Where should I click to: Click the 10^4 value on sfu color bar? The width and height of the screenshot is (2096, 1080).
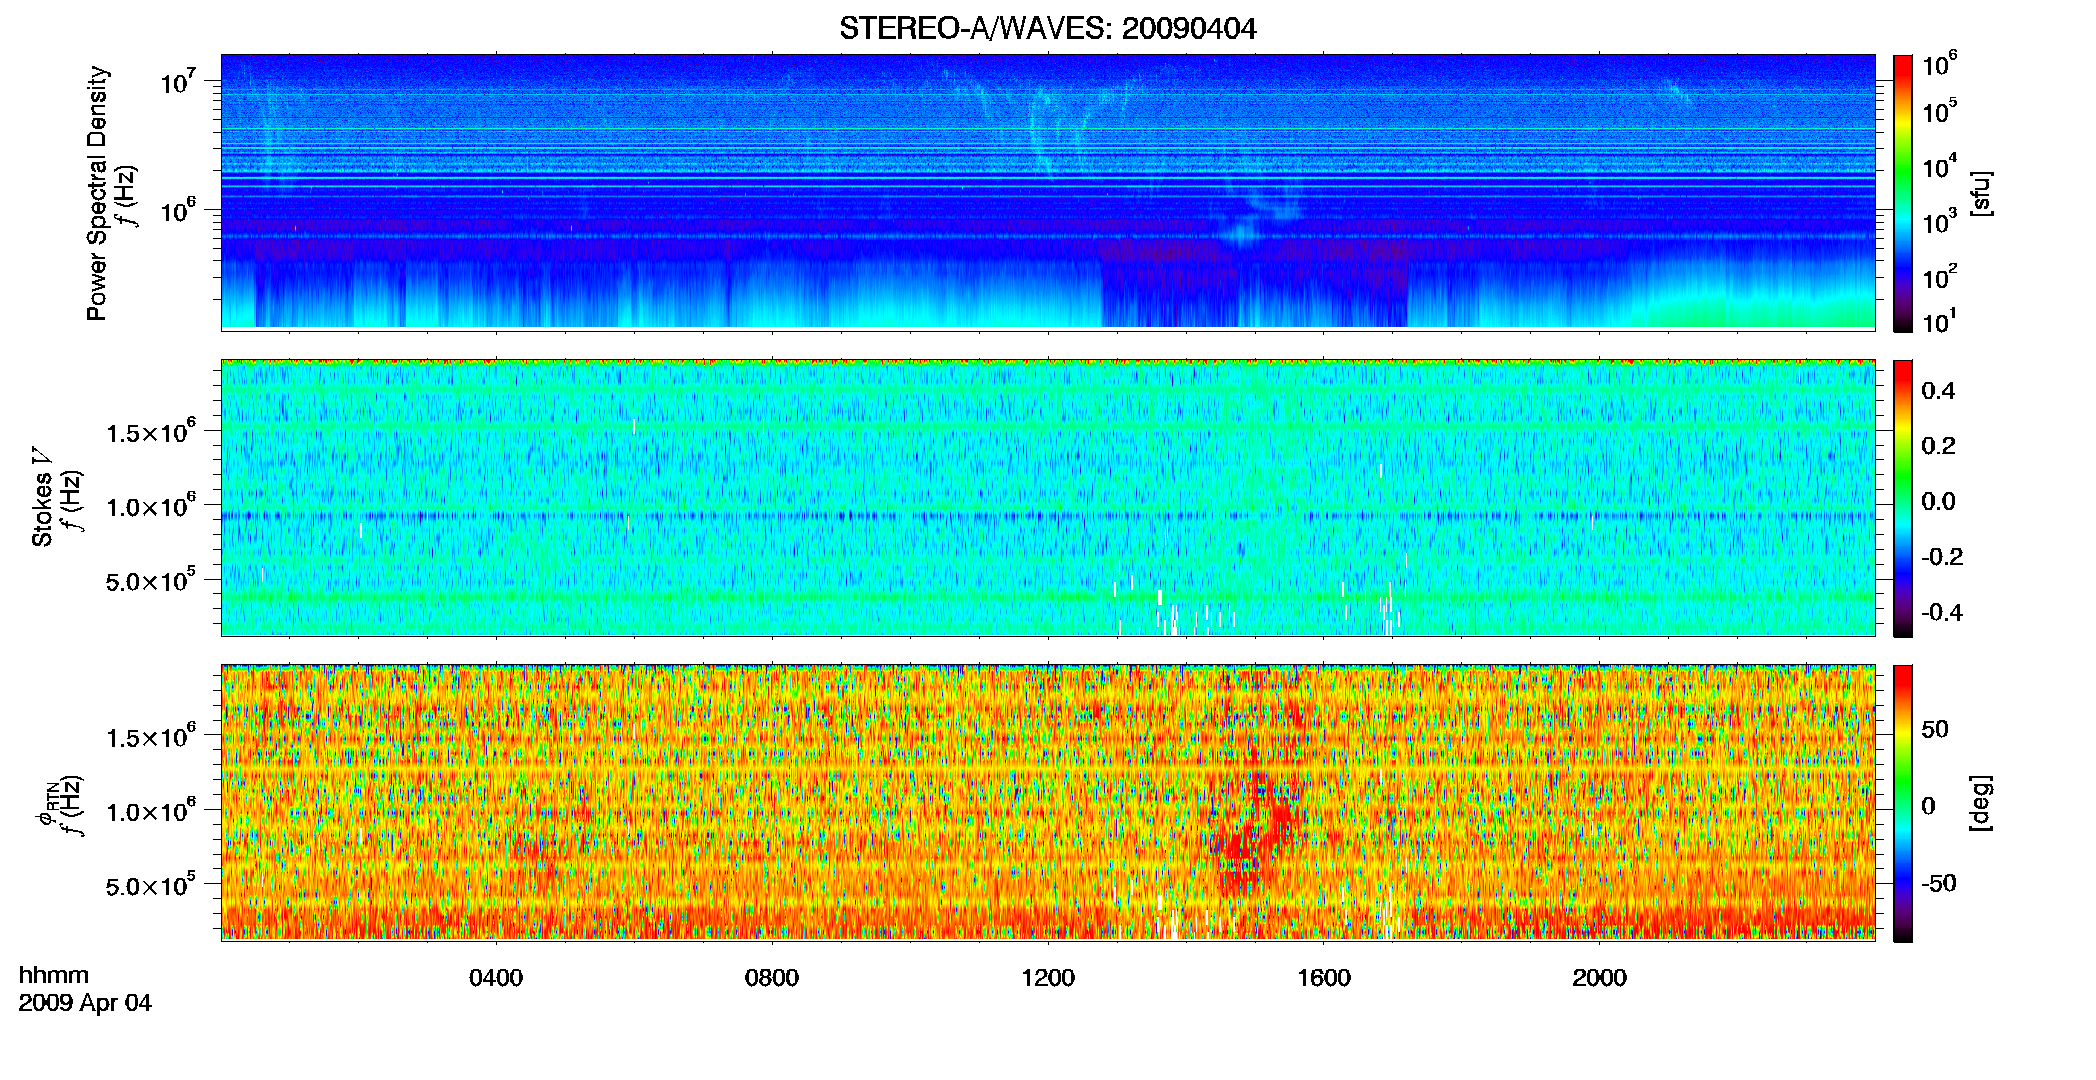click(1939, 167)
